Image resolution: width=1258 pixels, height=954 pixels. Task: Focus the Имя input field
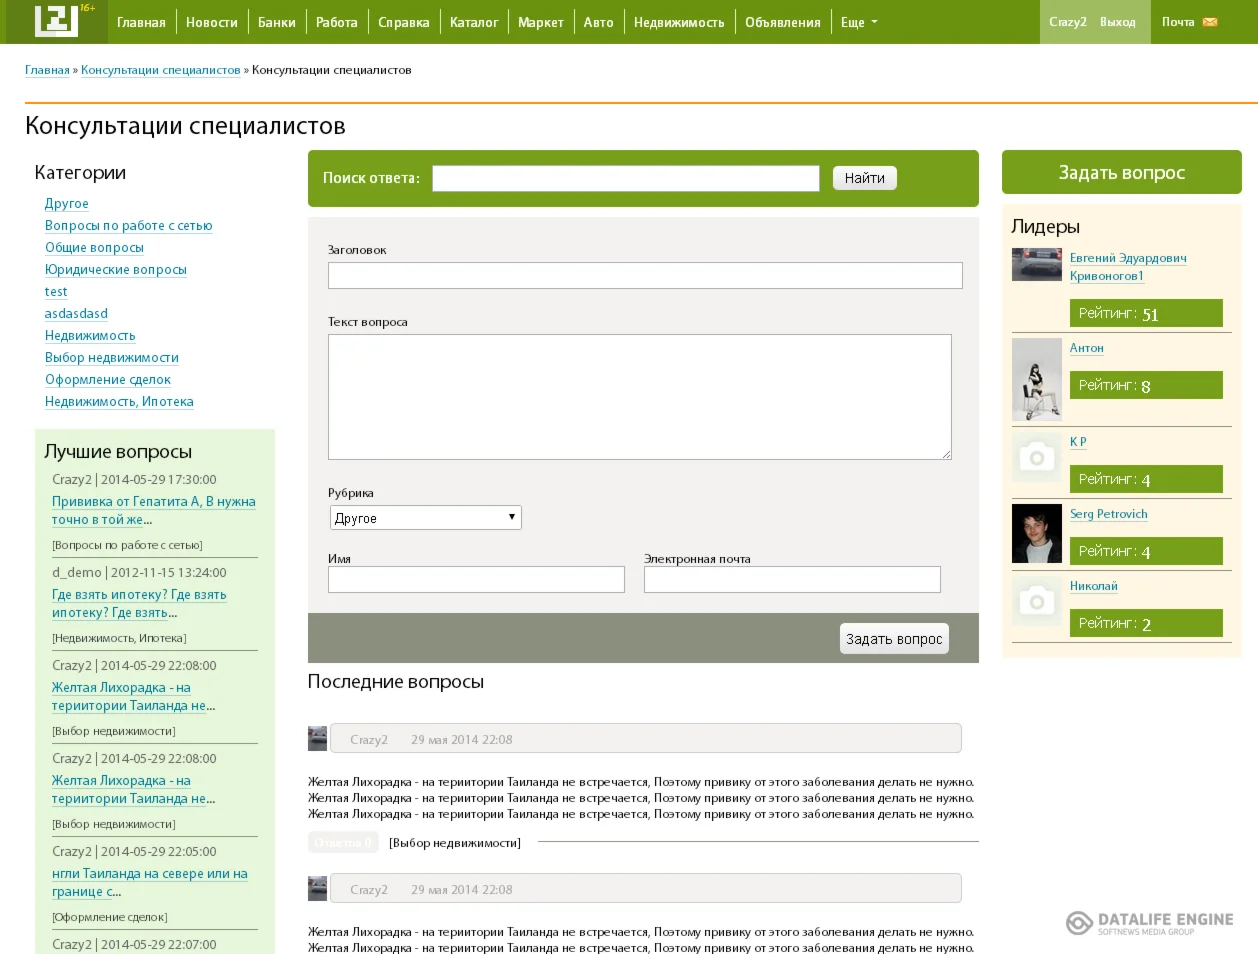(476, 579)
